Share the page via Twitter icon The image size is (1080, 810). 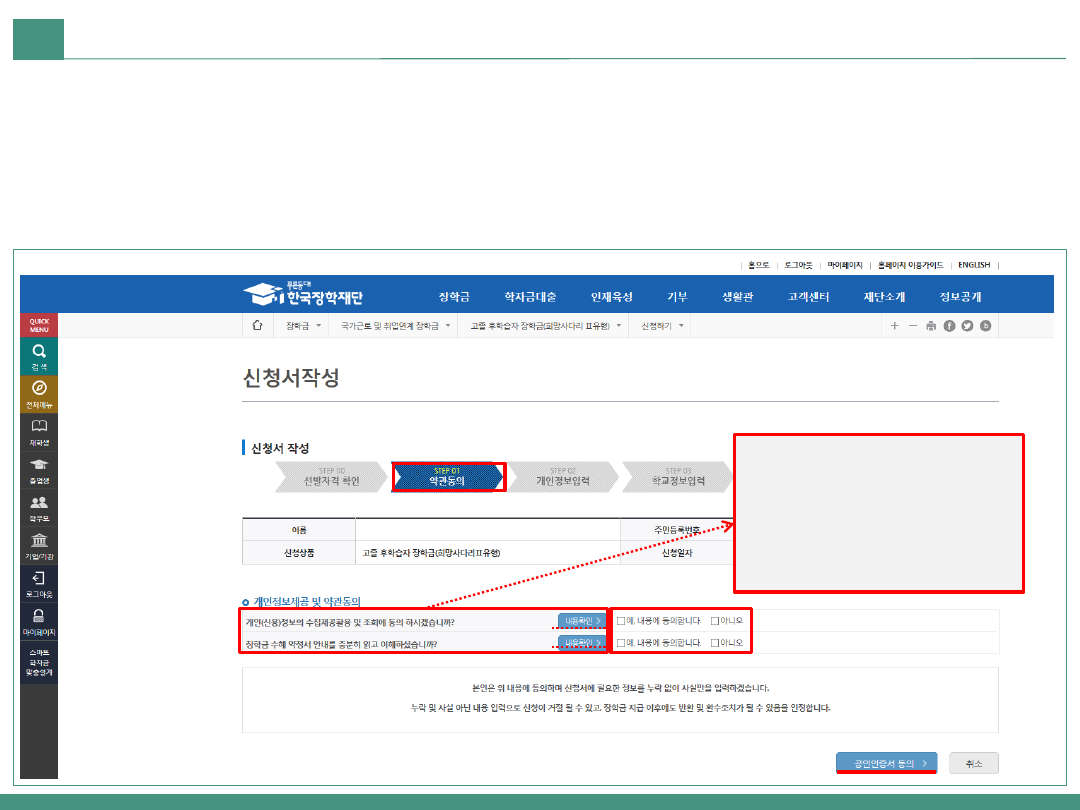967,326
